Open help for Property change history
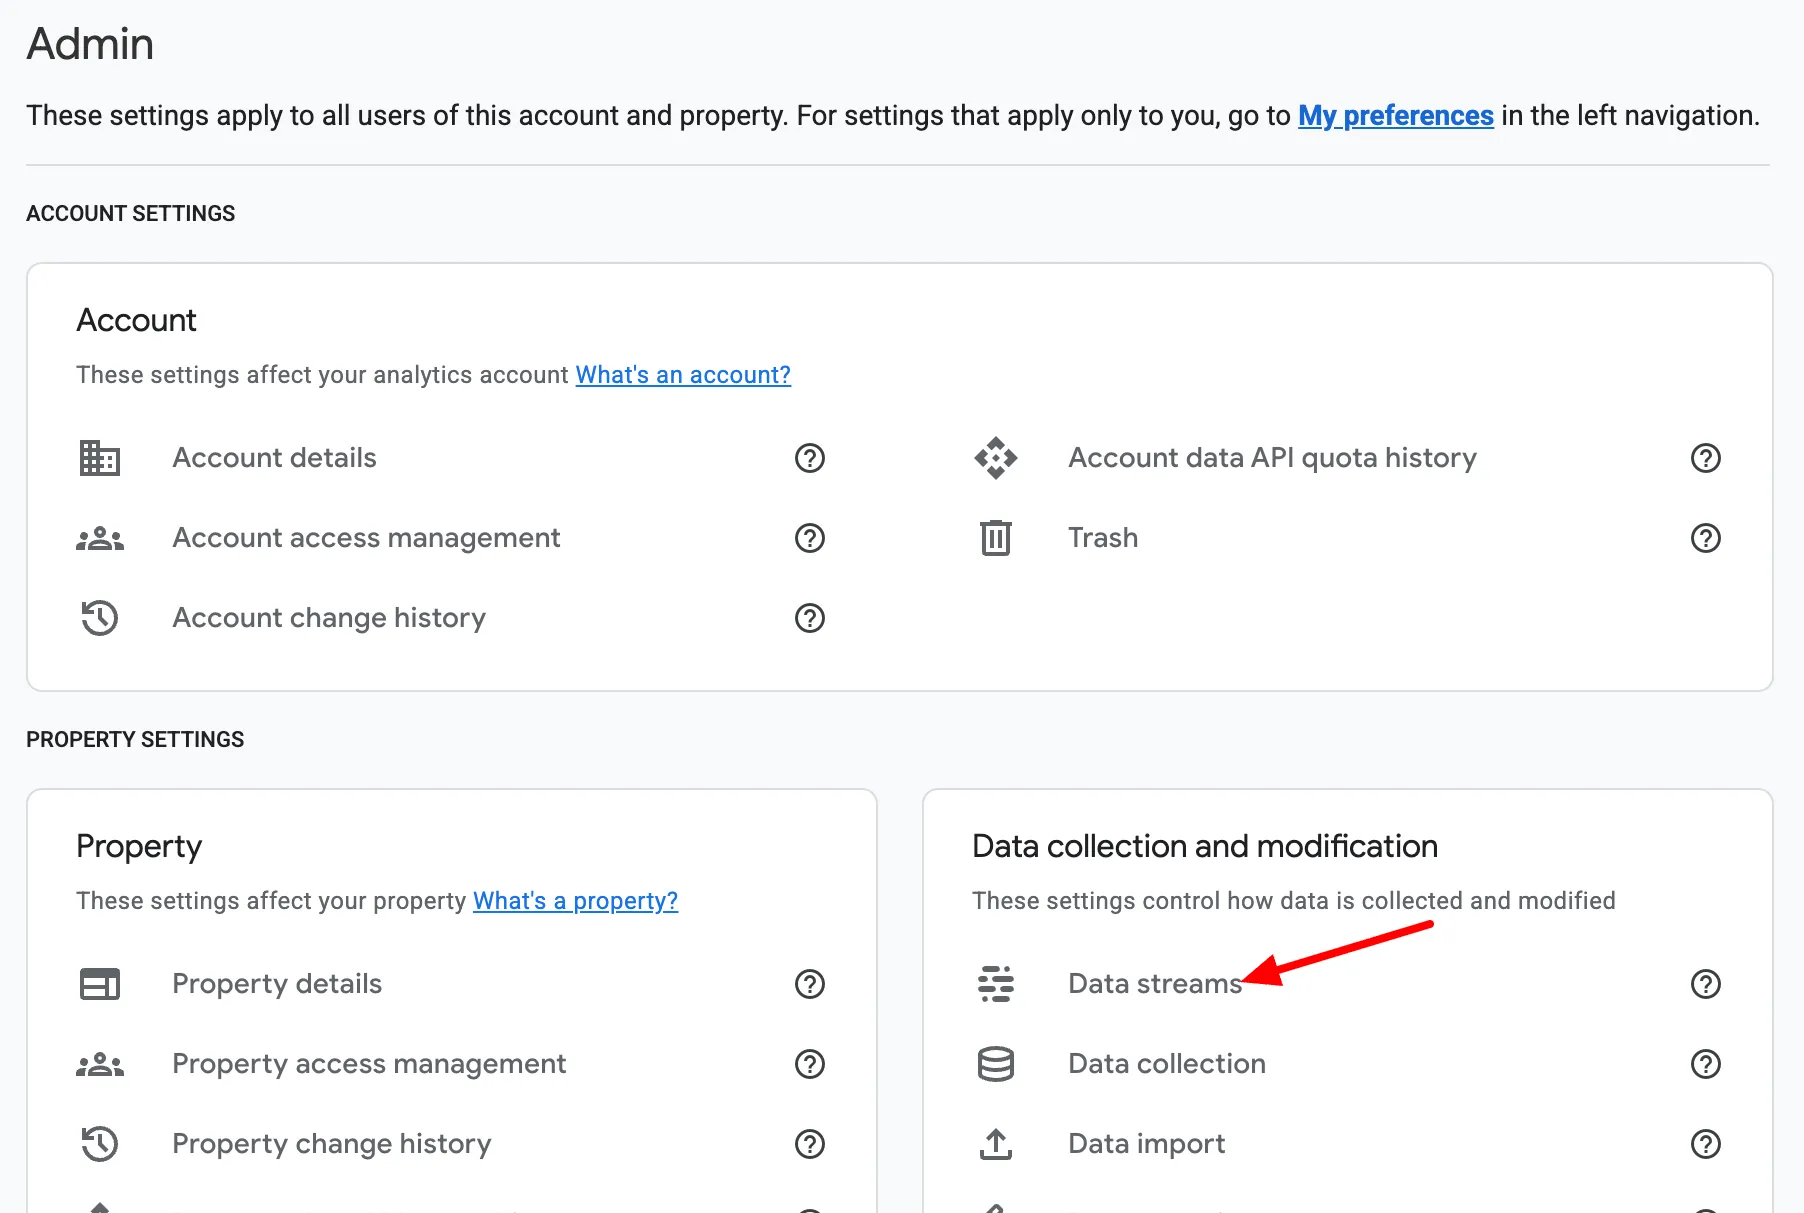Image resolution: width=1804 pixels, height=1213 pixels. click(x=810, y=1144)
